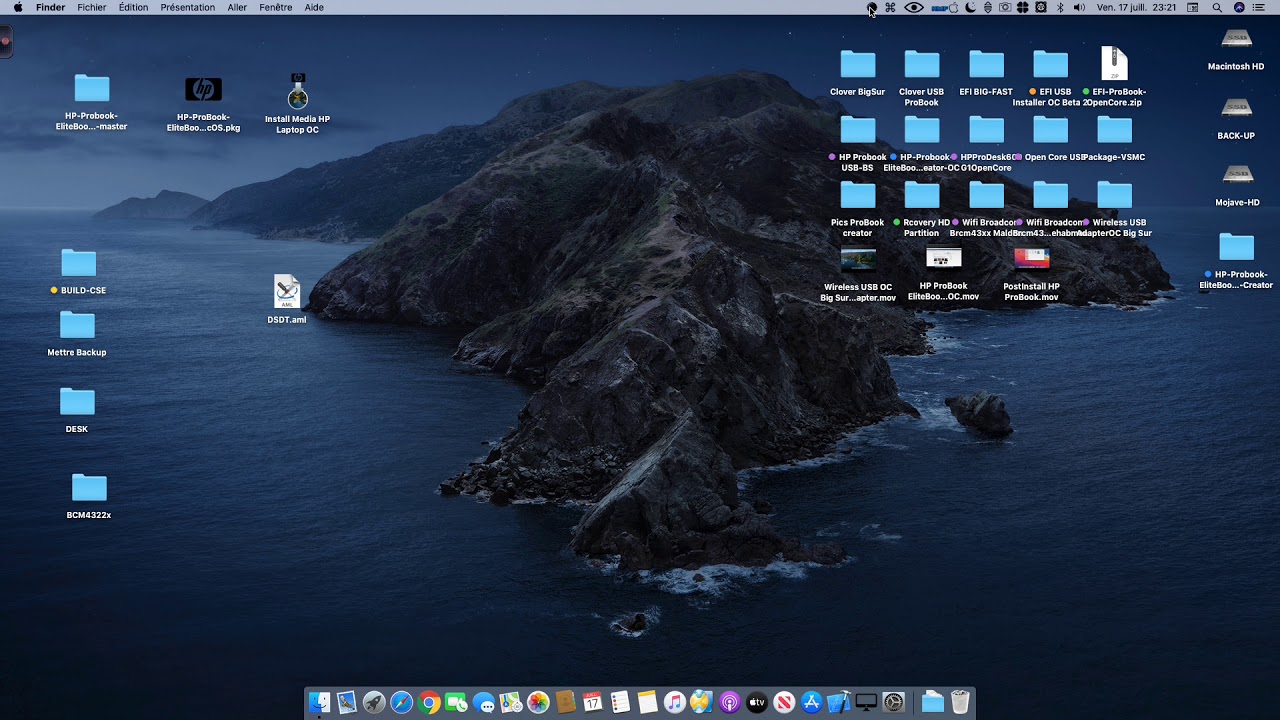Open the Aide menu
Image resolution: width=1280 pixels, height=720 pixels.
pos(314,7)
